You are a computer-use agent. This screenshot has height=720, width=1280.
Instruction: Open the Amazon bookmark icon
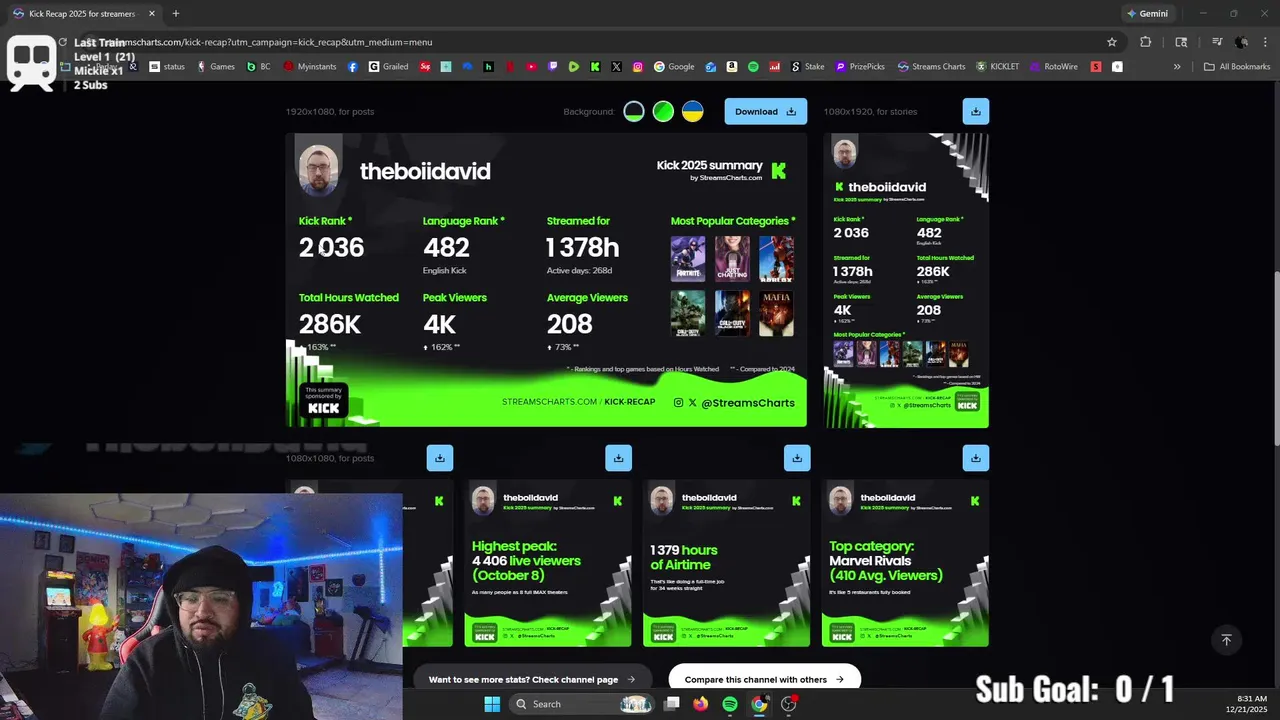(x=732, y=67)
